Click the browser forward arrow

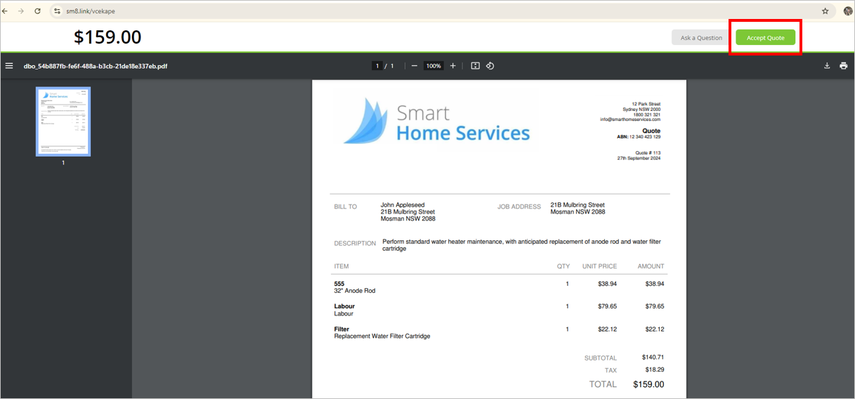pyautogui.click(x=21, y=11)
